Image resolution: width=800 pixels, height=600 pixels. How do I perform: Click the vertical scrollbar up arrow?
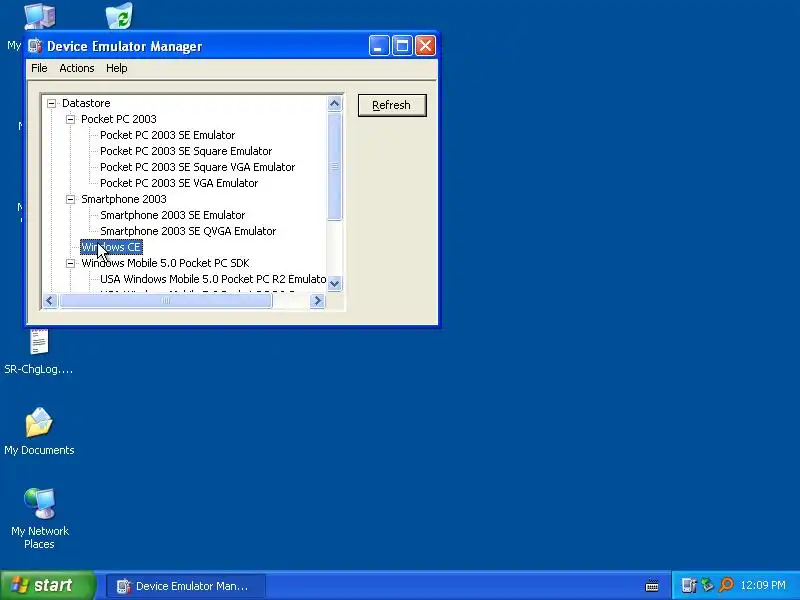pos(335,104)
